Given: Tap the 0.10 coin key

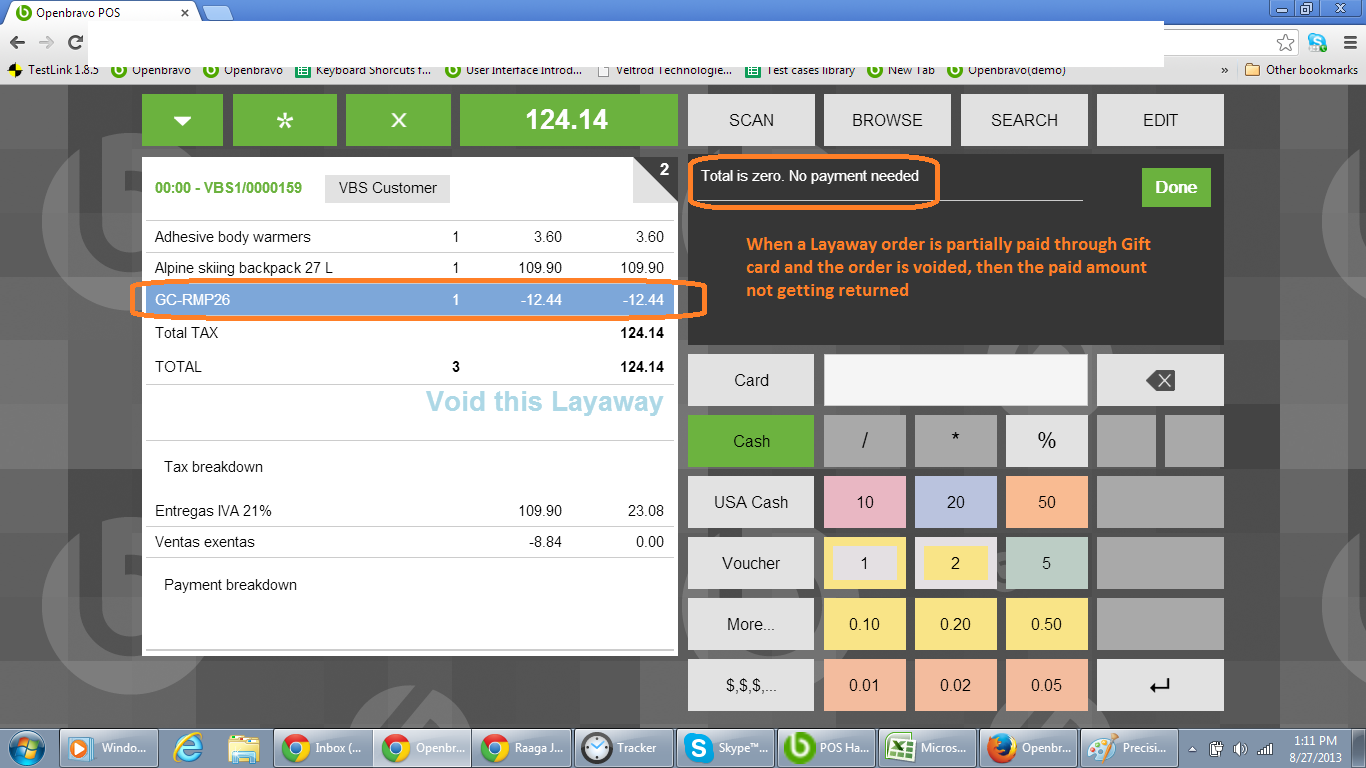Looking at the screenshot, I should pos(865,624).
